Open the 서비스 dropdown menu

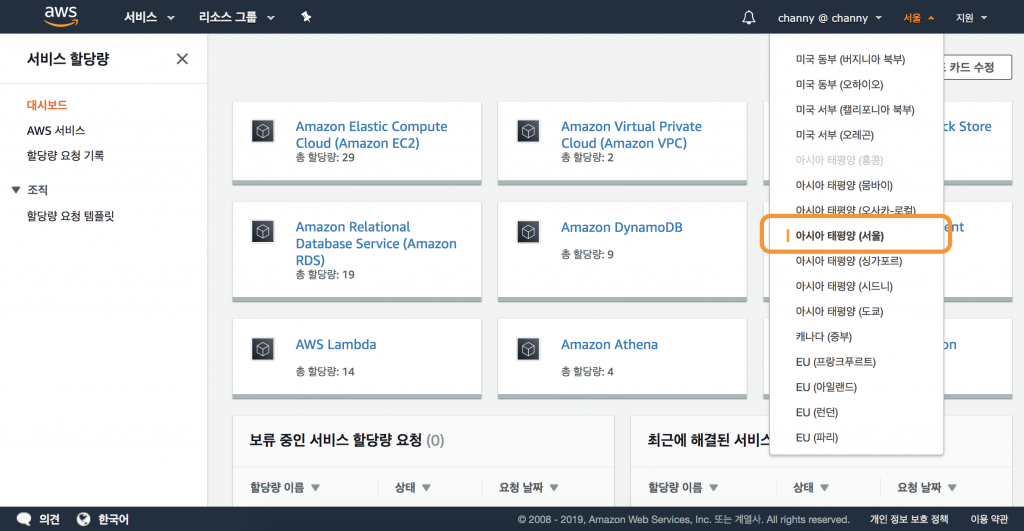tap(149, 18)
